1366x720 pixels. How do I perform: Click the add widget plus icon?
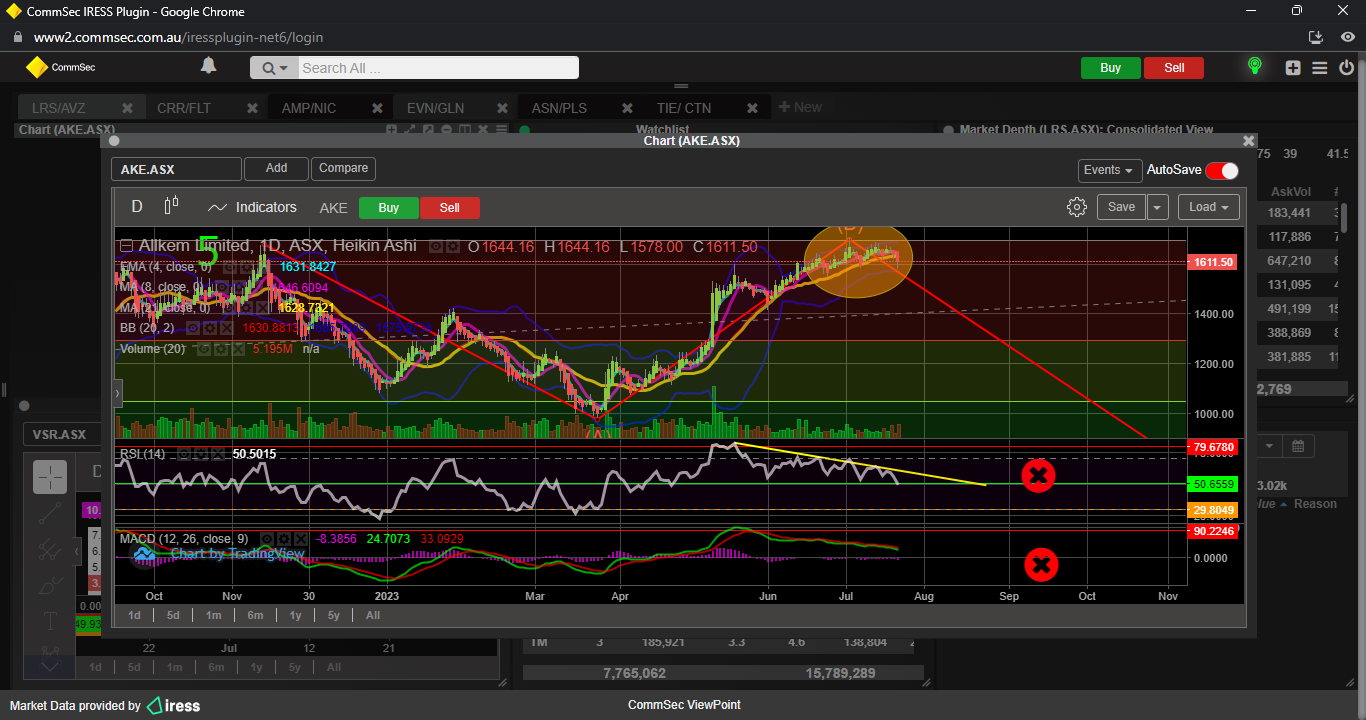[1294, 68]
